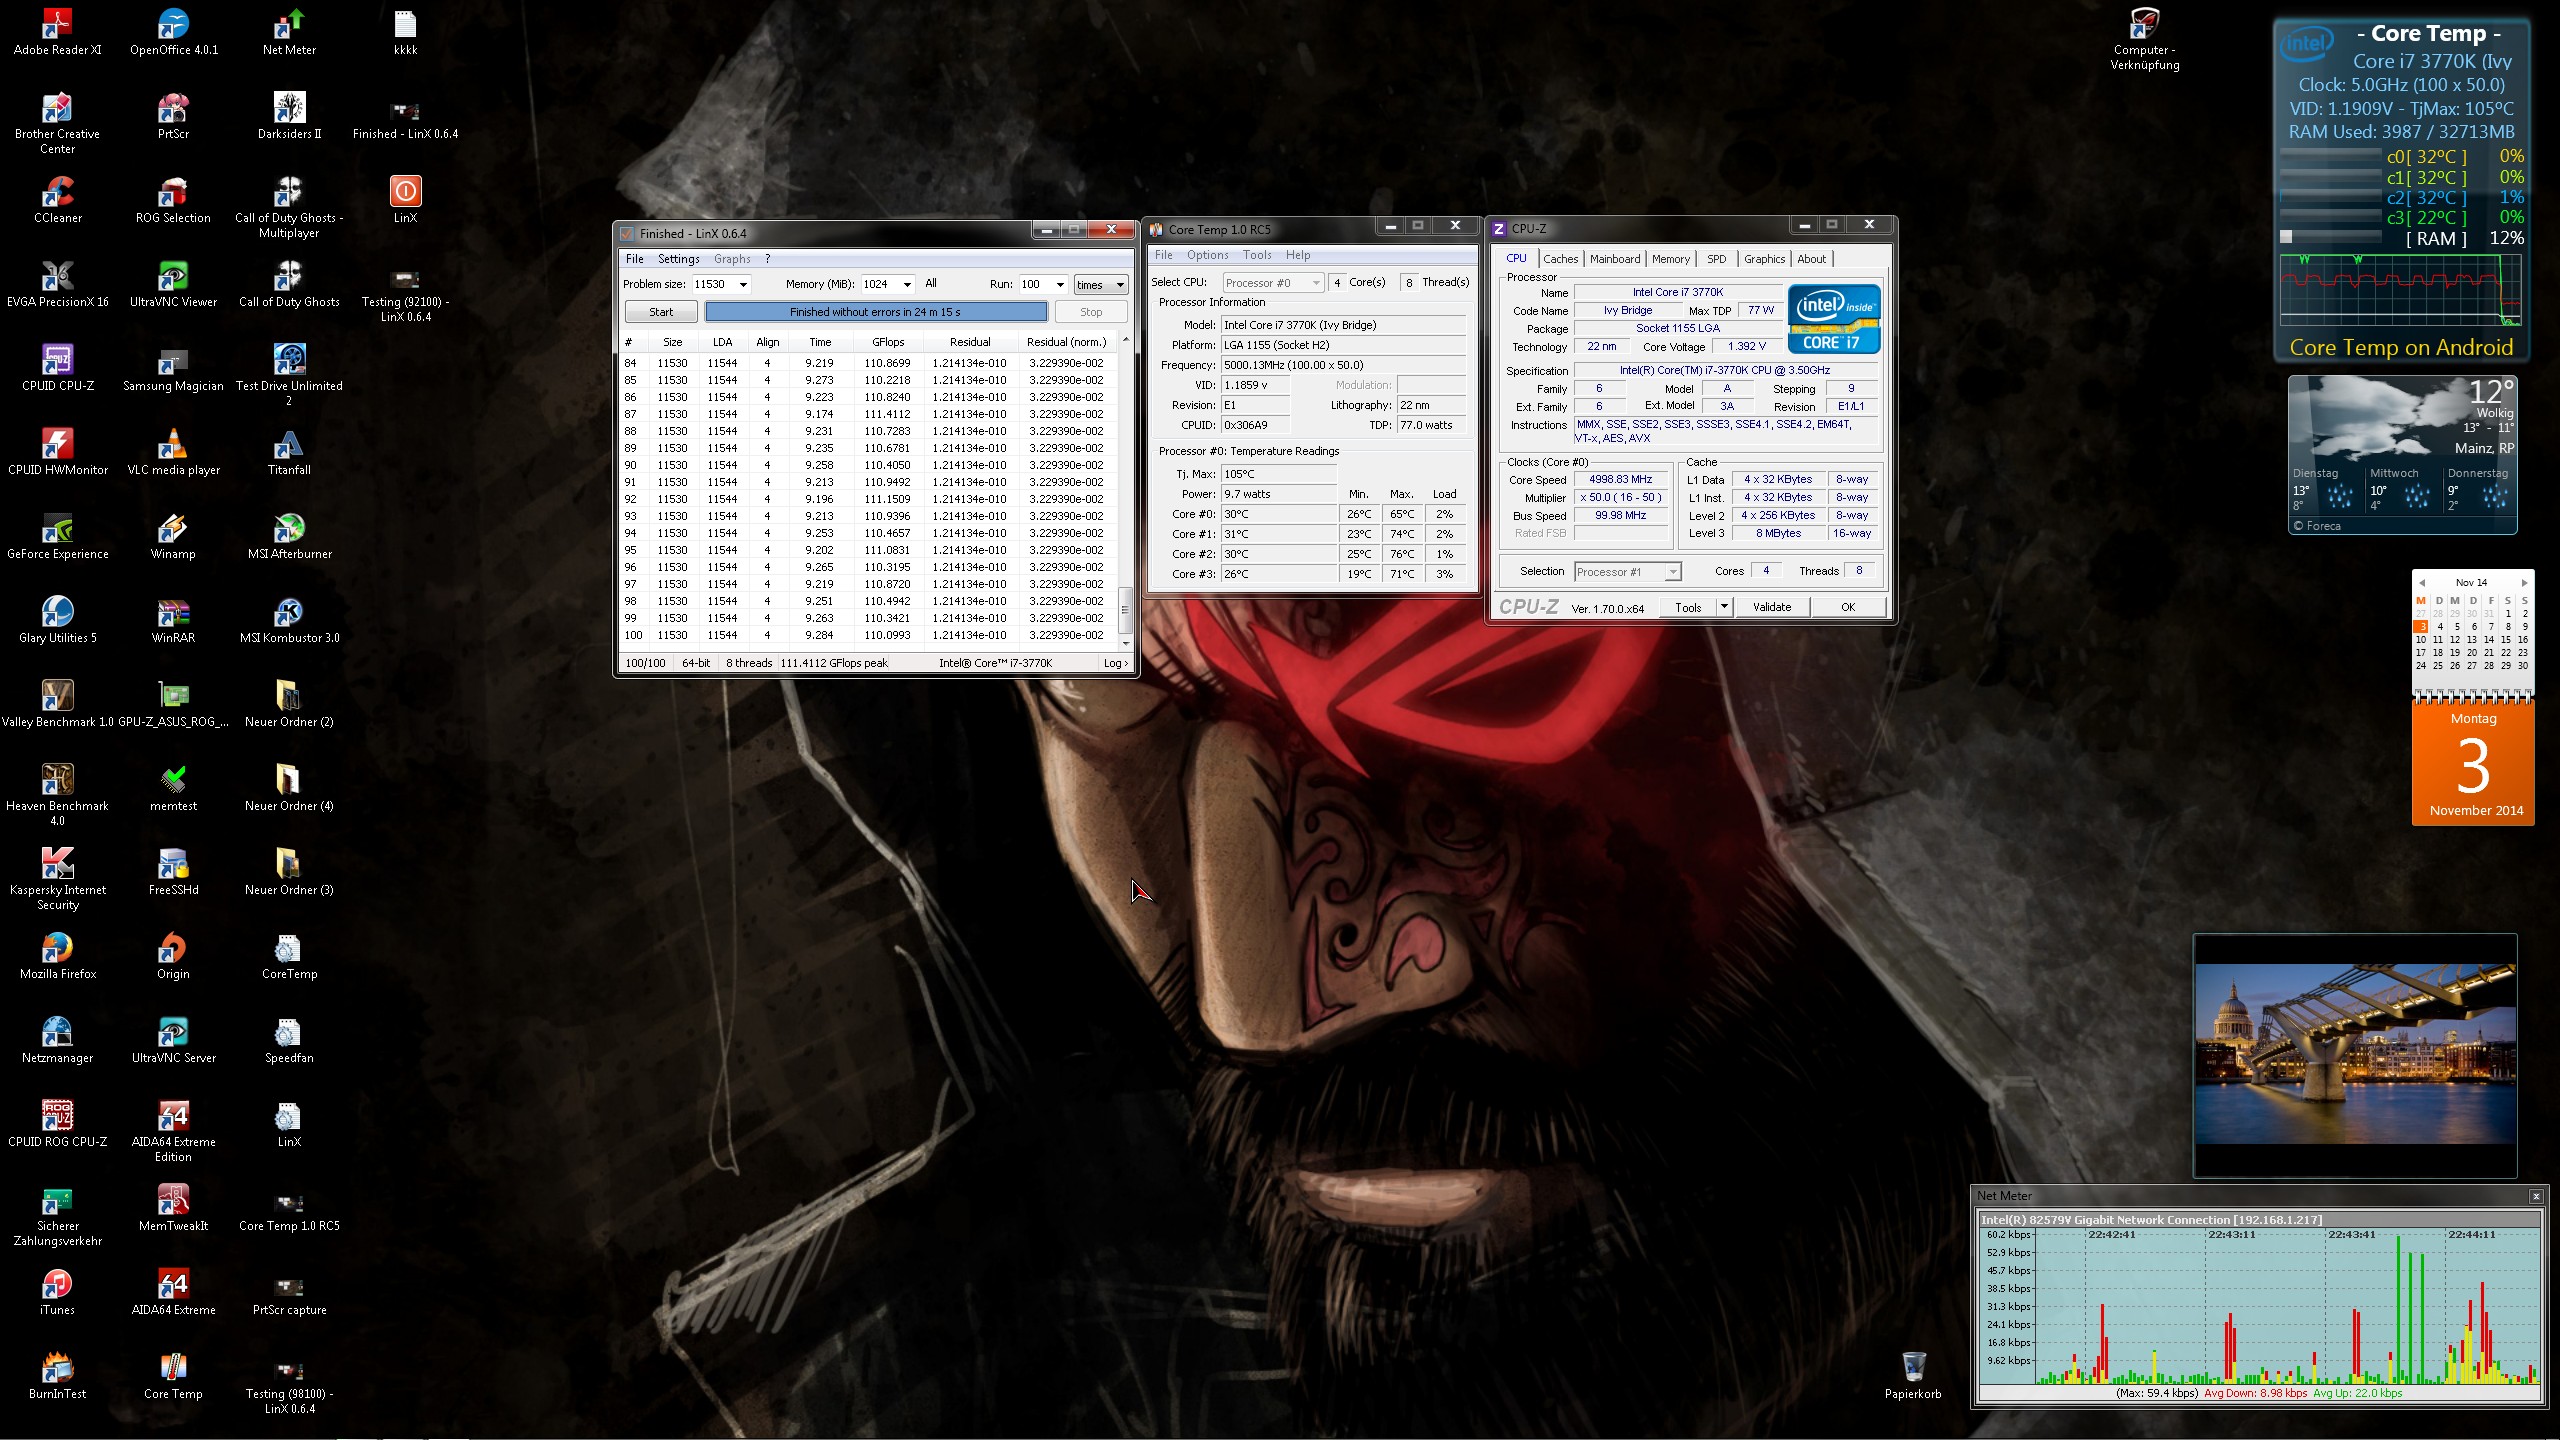This screenshot has height=1440, width=2560.
Task: Launch CPUID HWMonitor from desktop
Action: coord(57,451)
